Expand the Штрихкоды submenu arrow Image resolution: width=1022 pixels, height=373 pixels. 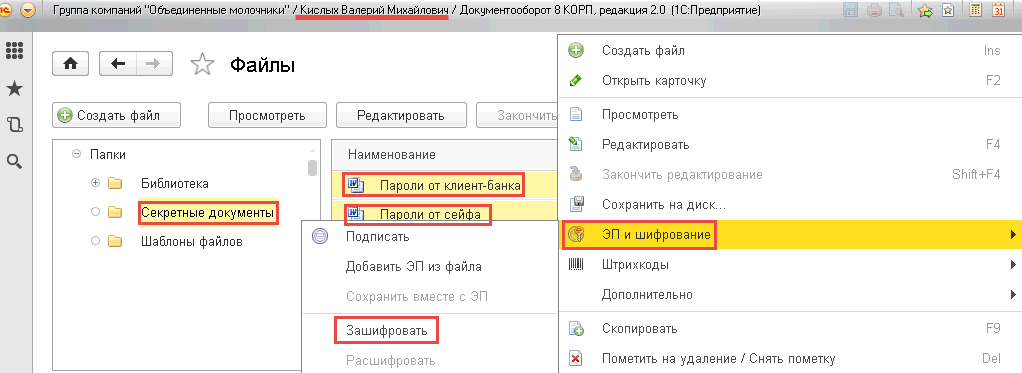click(1013, 265)
